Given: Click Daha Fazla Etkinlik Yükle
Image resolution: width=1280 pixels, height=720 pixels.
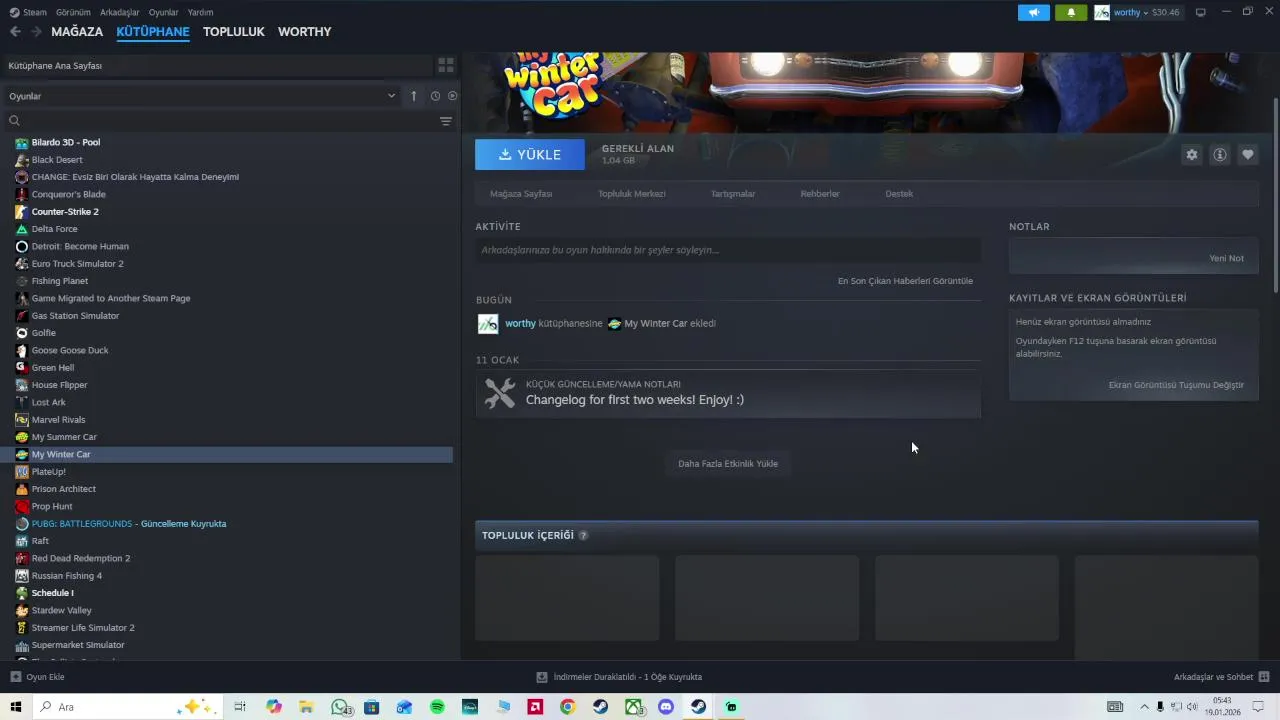Looking at the screenshot, I should point(728,464).
